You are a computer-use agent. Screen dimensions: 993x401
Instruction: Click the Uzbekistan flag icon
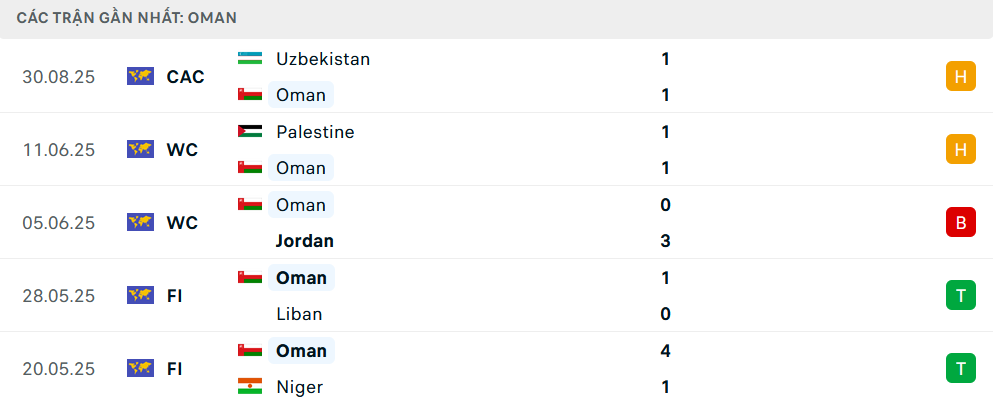(250, 59)
